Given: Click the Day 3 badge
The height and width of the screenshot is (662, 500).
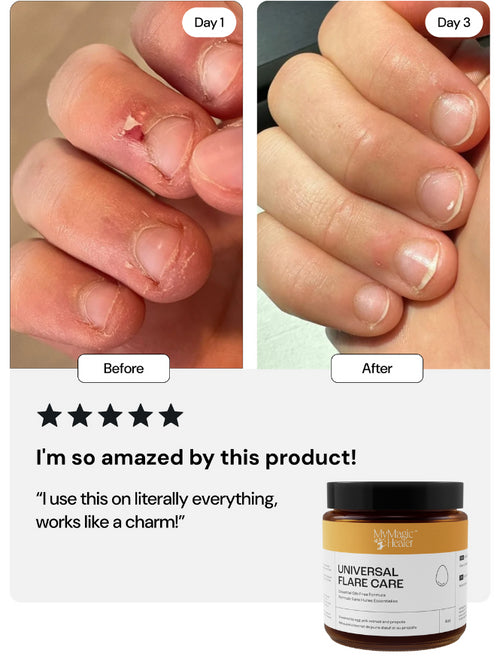Looking at the screenshot, I should coord(454,22).
